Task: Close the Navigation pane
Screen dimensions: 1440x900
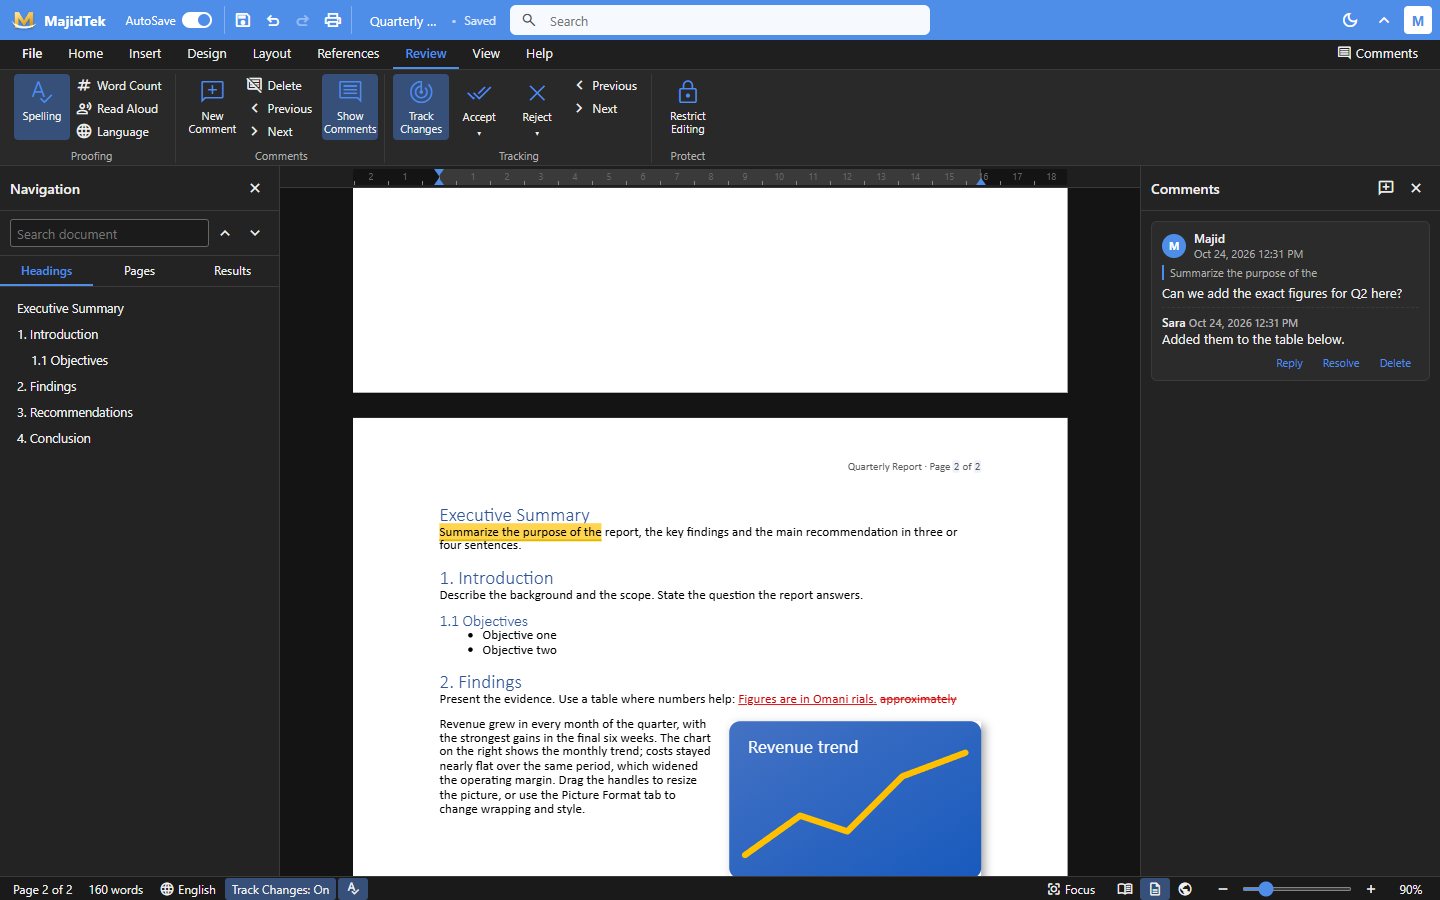Action: coord(255,188)
